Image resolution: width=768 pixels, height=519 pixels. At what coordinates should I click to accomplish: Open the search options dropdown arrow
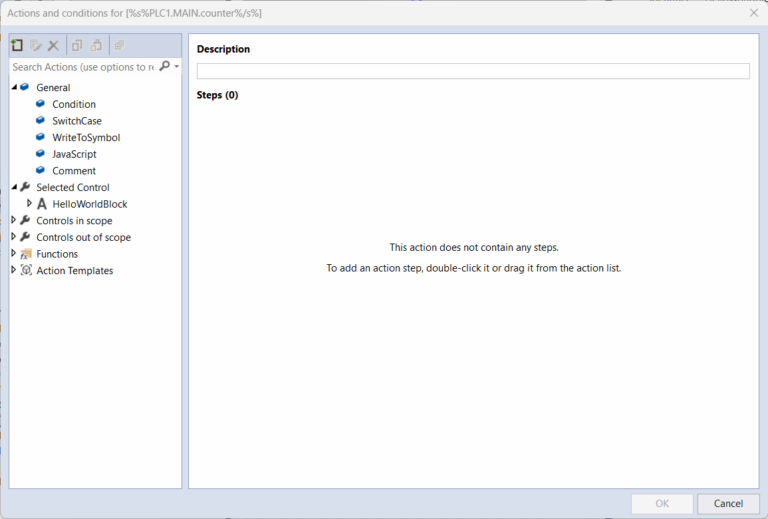[177, 67]
